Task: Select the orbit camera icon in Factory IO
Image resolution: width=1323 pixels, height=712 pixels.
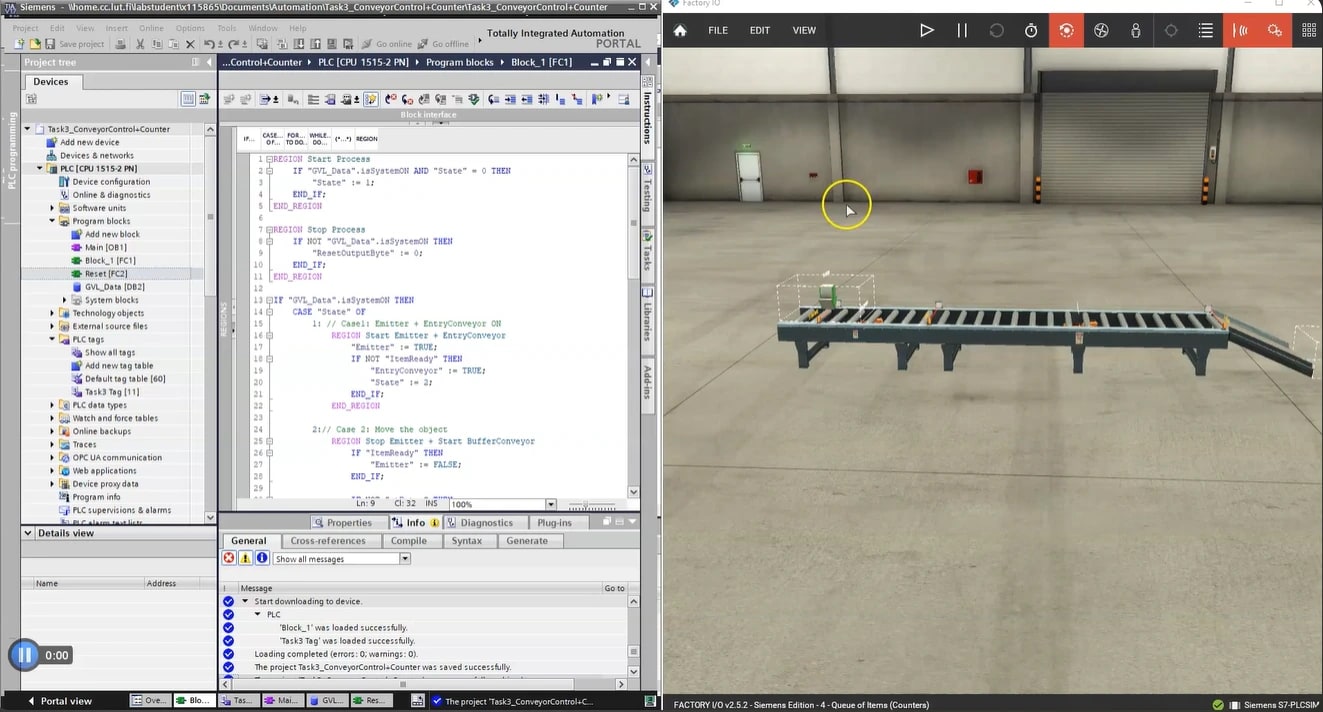Action: 1066,30
